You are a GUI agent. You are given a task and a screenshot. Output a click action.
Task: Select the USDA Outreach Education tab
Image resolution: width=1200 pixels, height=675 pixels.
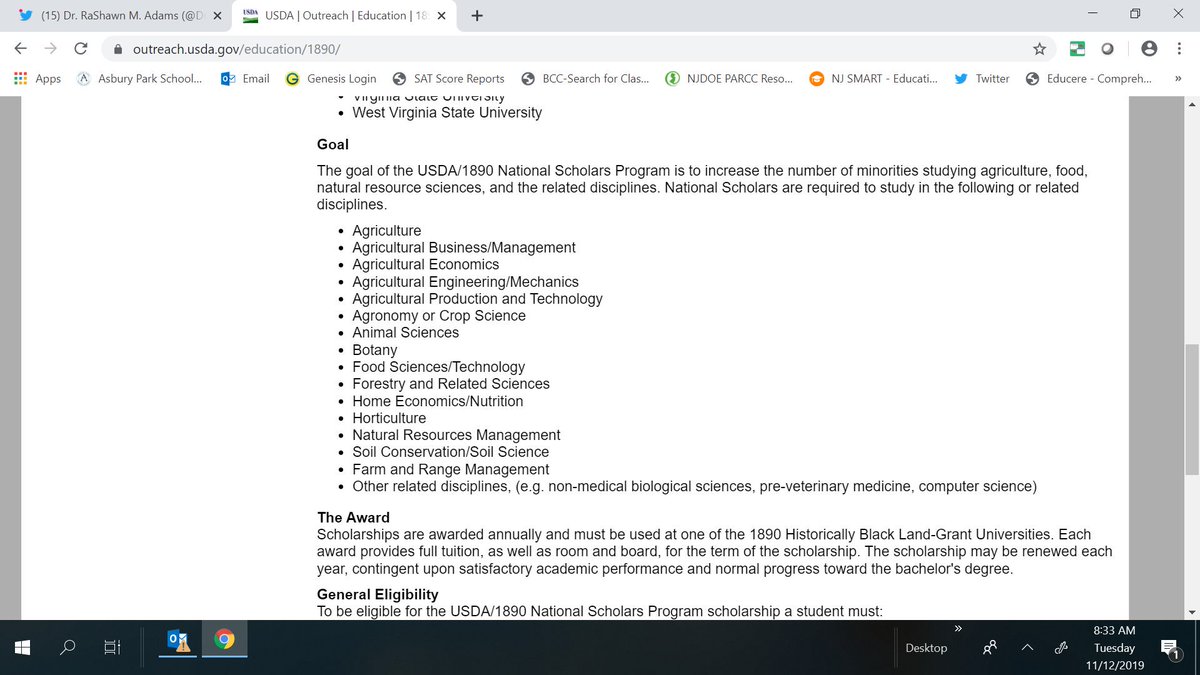pos(343,16)
